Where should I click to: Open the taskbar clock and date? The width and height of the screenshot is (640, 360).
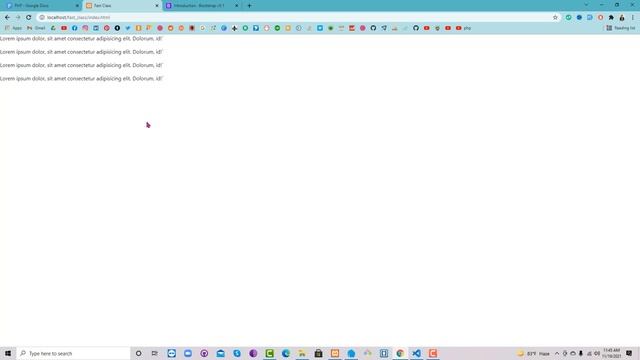[x=611, y=353]
